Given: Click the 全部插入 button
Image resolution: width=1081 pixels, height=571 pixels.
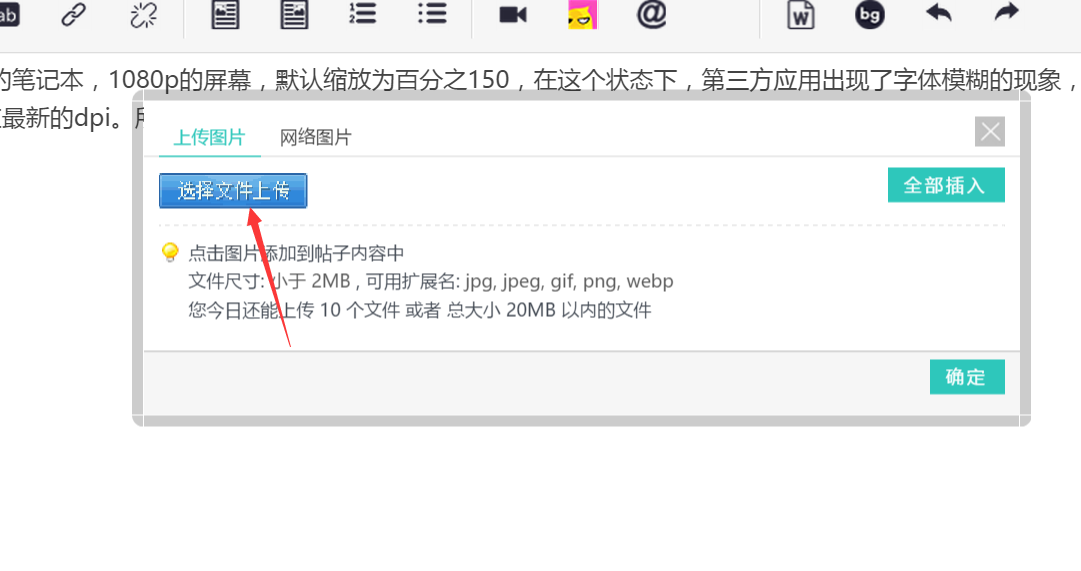Looking at the screenshot, I should click(946, 185).
